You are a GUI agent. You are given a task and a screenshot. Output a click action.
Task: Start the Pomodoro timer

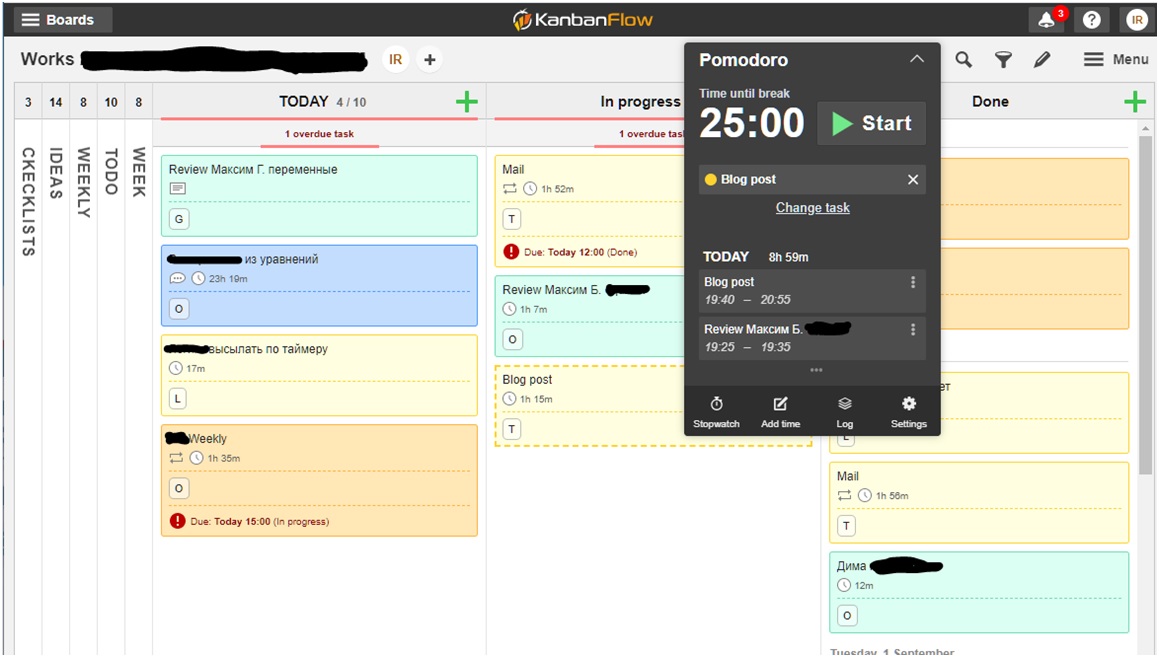(x=871, y=123)
